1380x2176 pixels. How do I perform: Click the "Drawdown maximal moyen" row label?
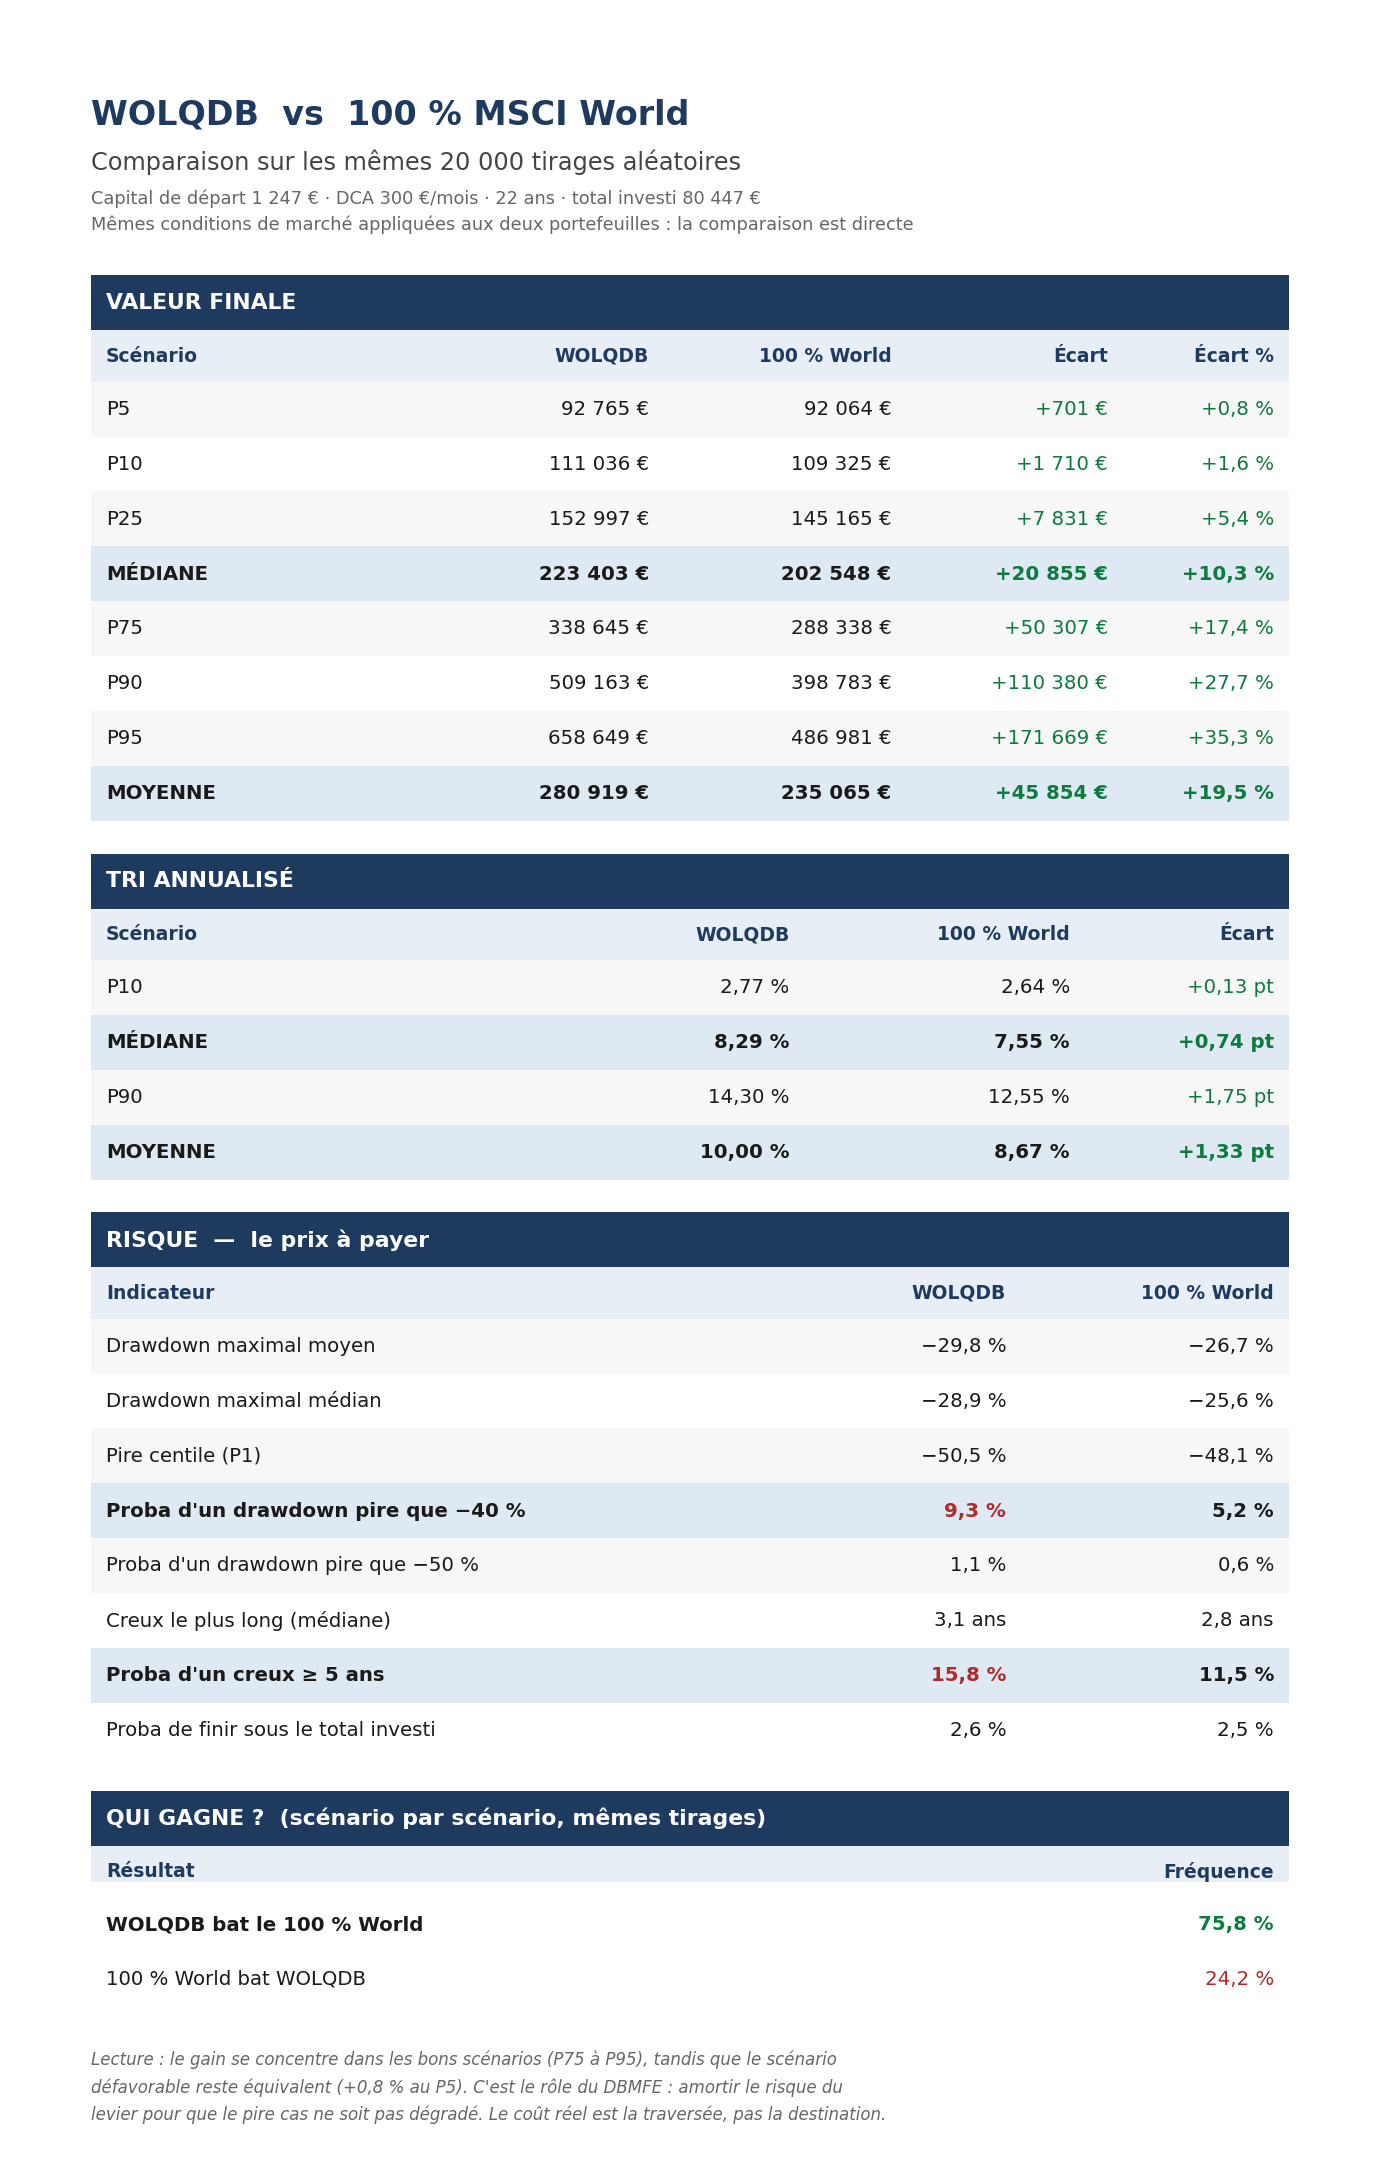241,1346
